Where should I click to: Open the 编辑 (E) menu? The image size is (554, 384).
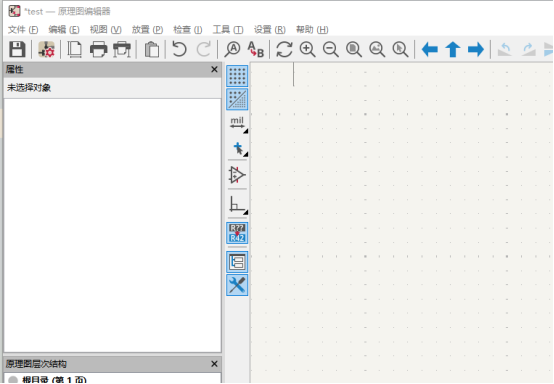tap(64, 30)
